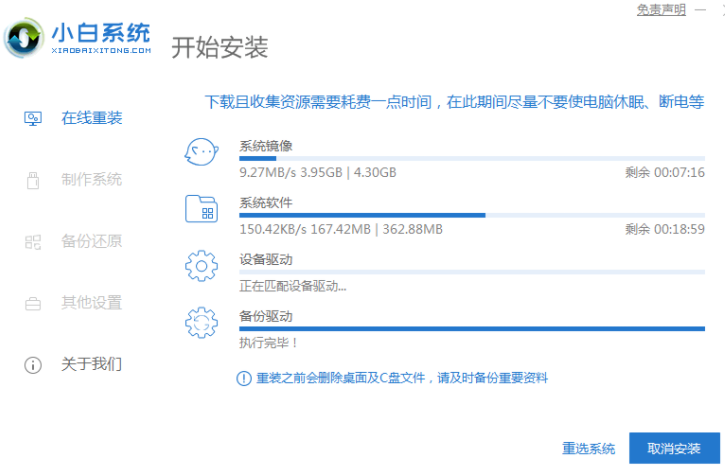Go to 备份还原 section

click(92, 241)
